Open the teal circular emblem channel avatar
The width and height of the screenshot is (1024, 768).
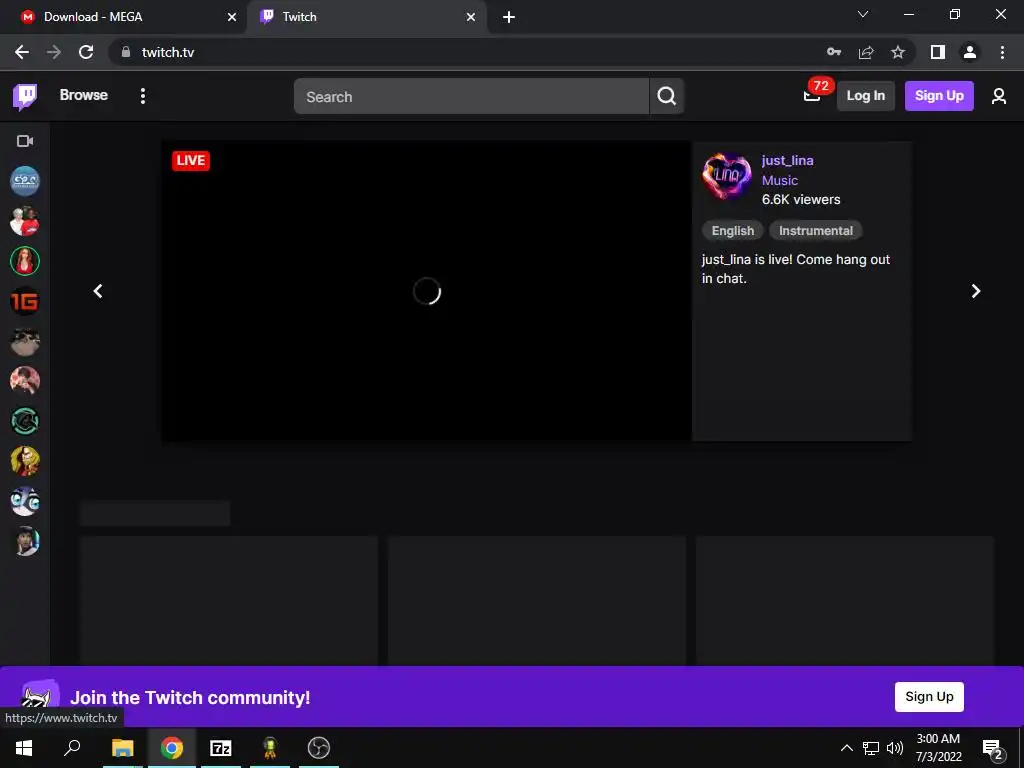click(25, 421)
